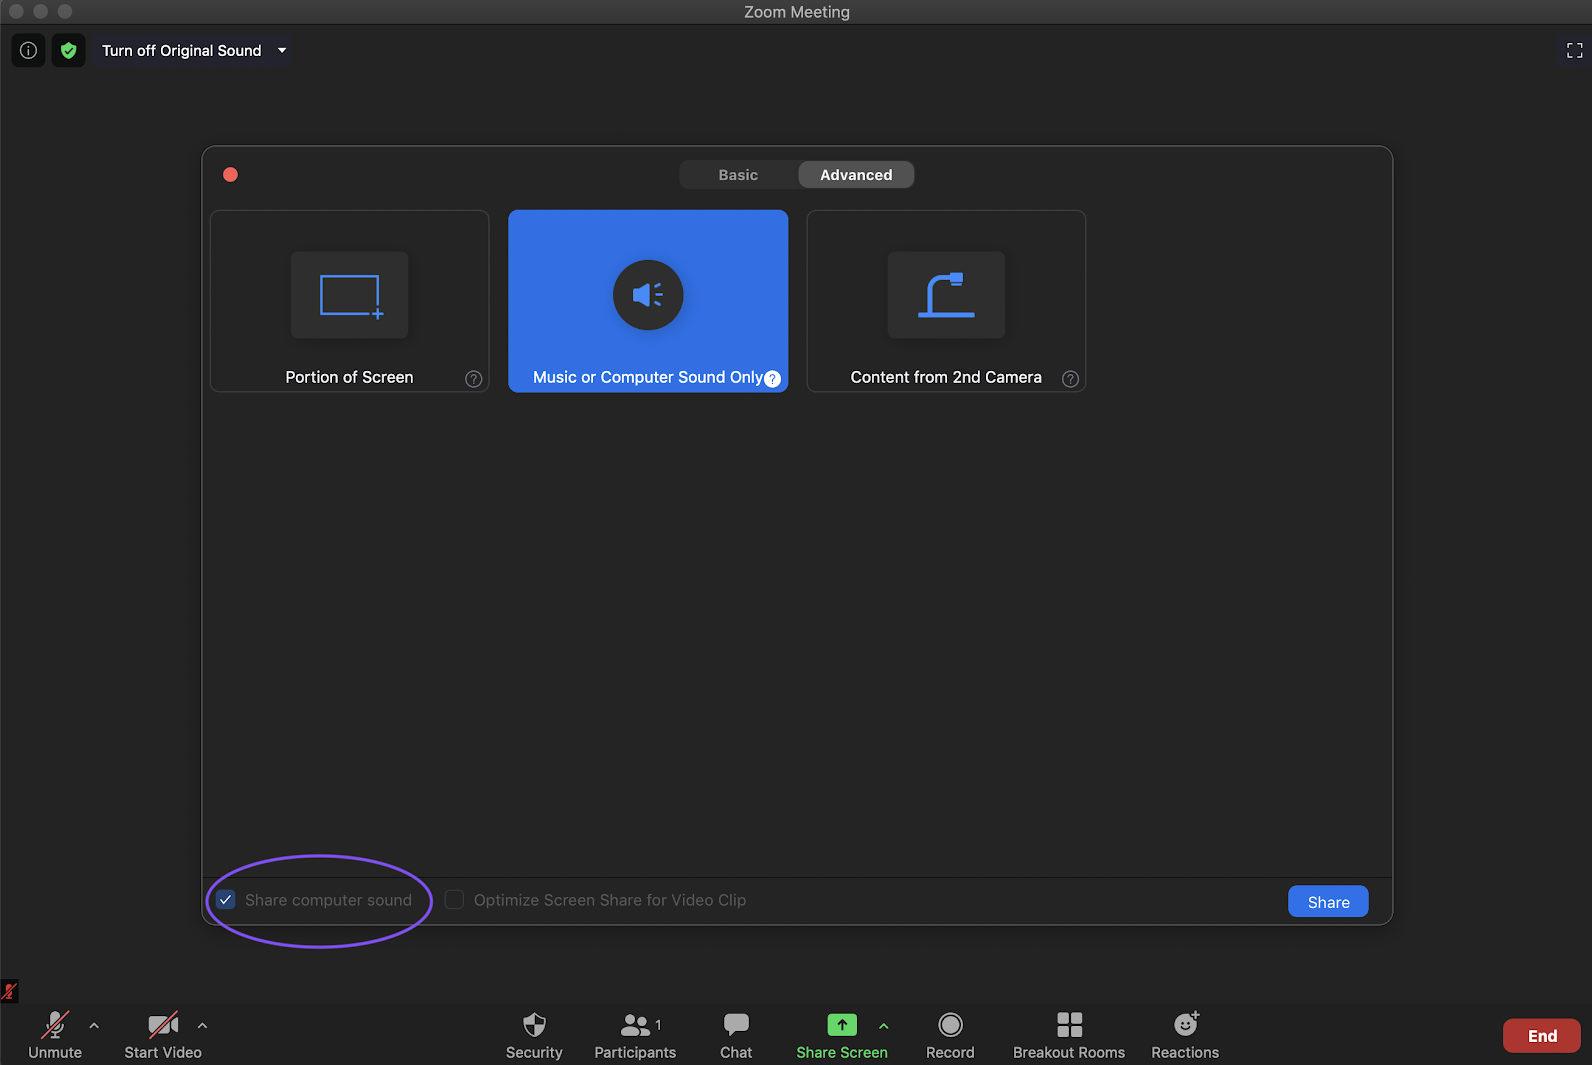This screenshot has height=1065, width=1592.
Task: Open Breakout Rooms
Action: pyautogui.click(x=1069, y=1035)
